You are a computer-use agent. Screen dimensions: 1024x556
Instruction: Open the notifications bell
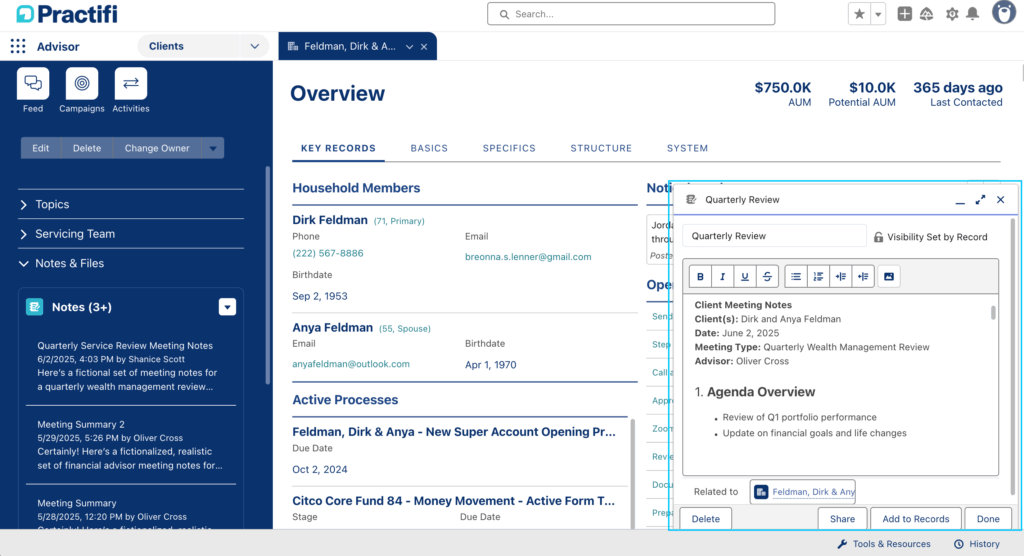(x=972, y=14)
